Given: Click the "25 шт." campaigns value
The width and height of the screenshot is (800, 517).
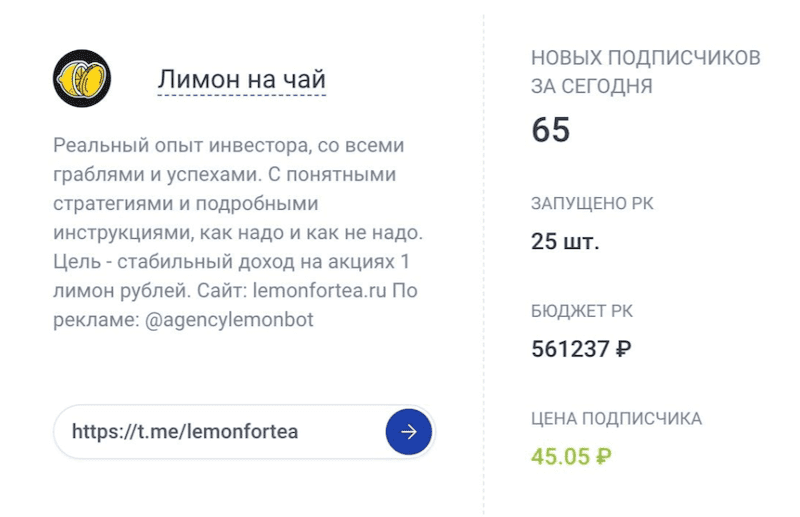Looking at the screenshot, I should tap(565, 241).
